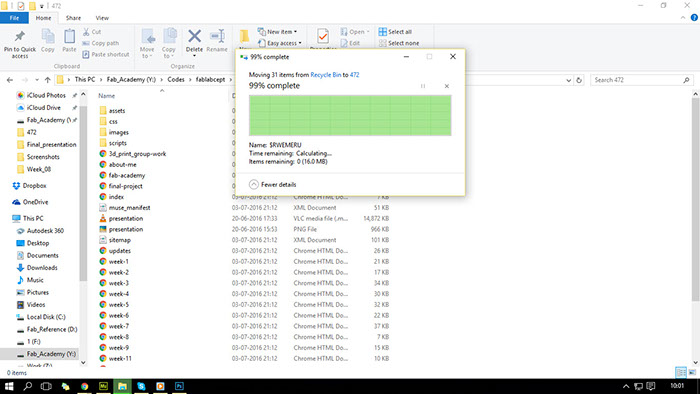The width and height of the screenshot is (700, 394).
Task: Click the Copy icon in Clipboard group
Action: pos(48,37)
